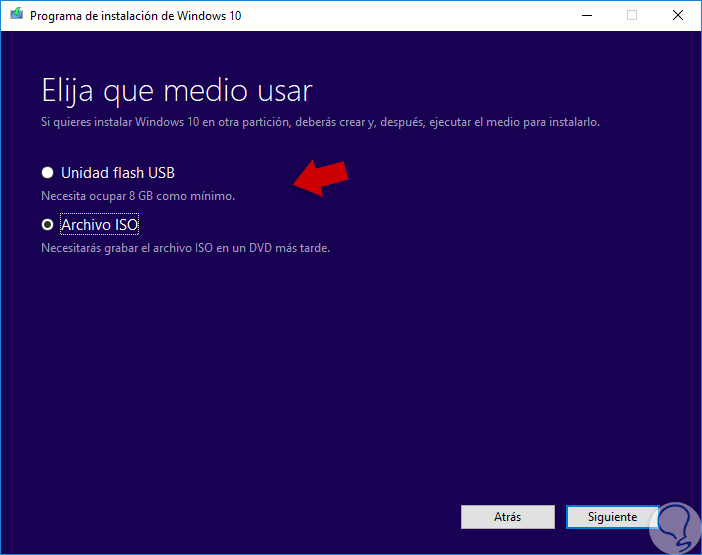Image resolution: width=702 pixels, height=555 pixels.
Task: Click the 'Si quieres instalar Windows 10' subtitle
Action: 321,122
